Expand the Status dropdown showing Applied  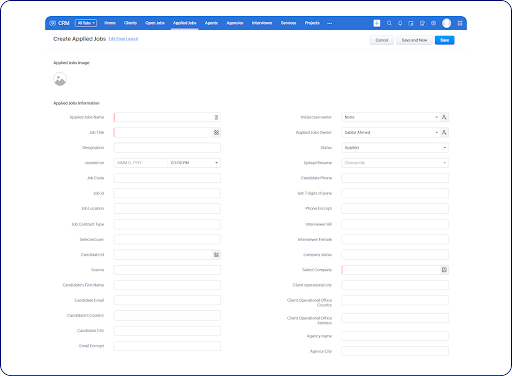(x=395, y=148)
